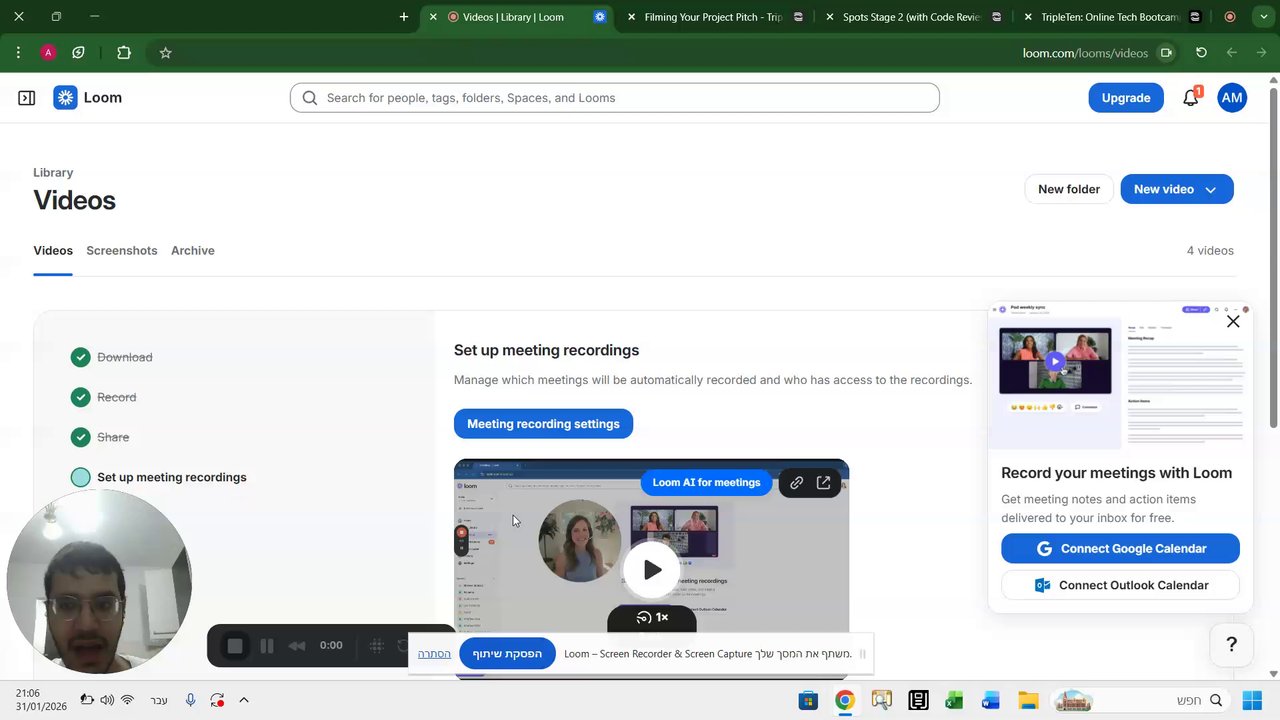Switch to the Archive tab
The width and height of the screenshot is (1280, 720).
click(193, 251)
